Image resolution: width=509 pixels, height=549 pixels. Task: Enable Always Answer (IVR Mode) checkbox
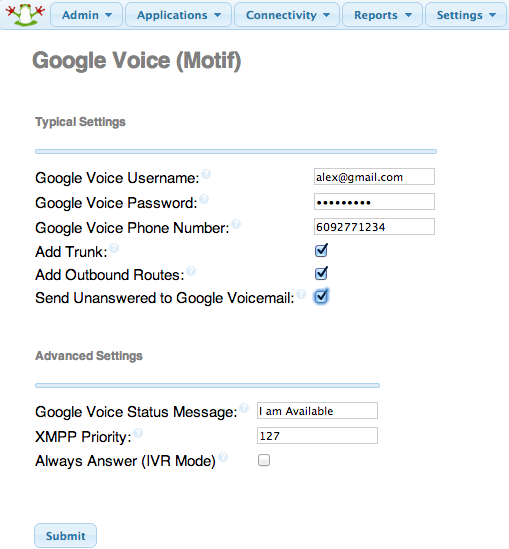click(x=264, y=460)
